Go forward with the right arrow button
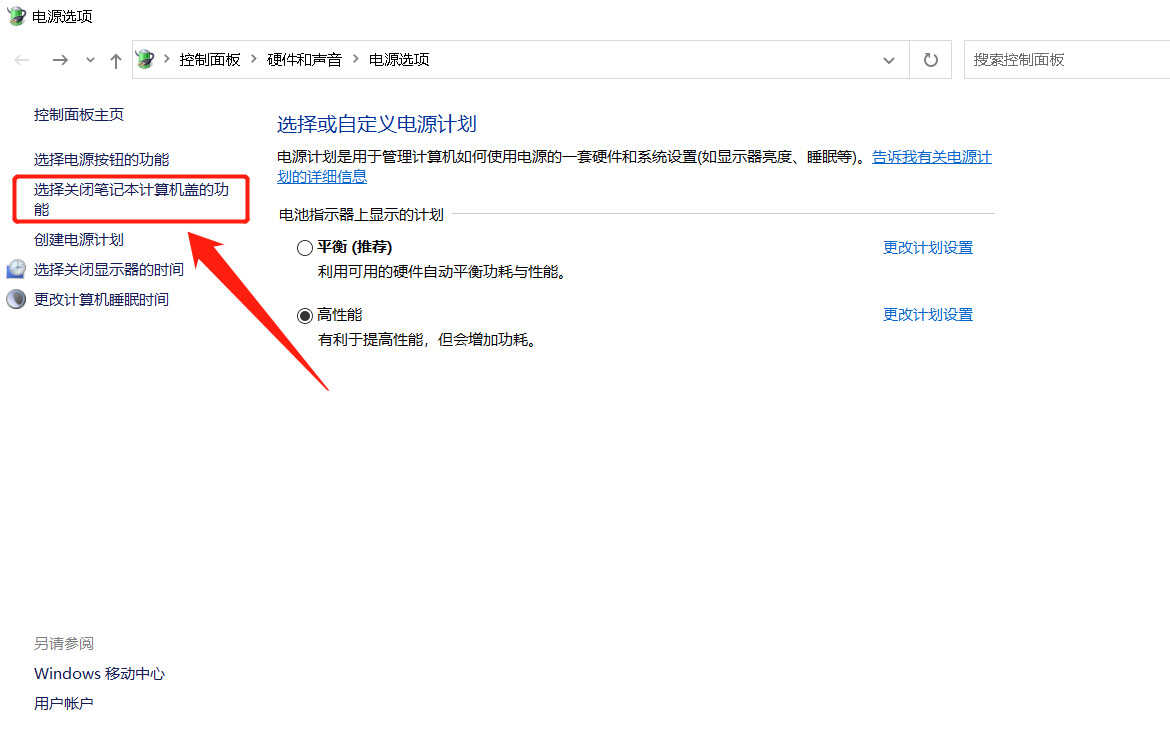This screenshot has width=1170, height=729. click(x=60, y=60)
